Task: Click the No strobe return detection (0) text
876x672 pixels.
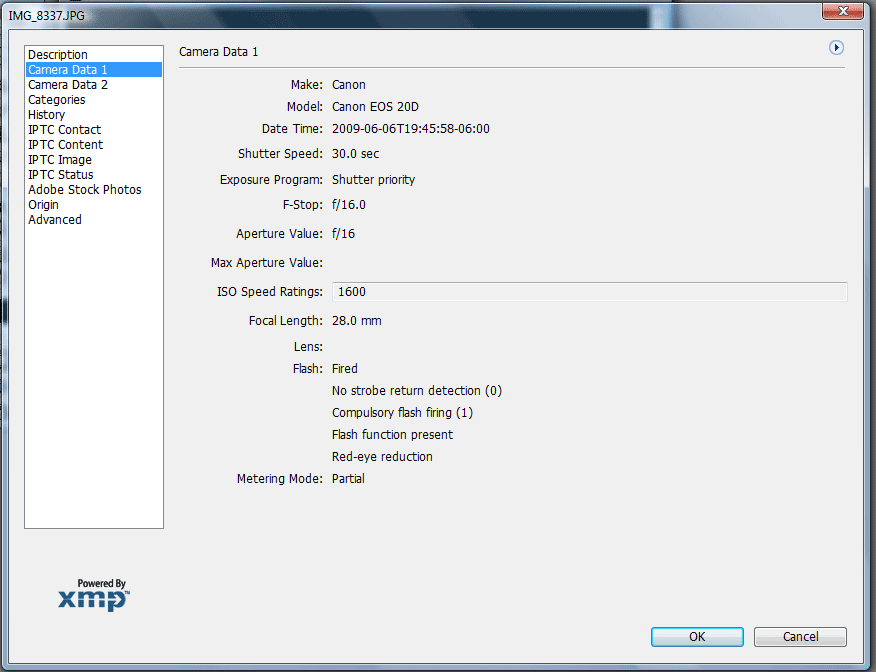Action: 417,391
